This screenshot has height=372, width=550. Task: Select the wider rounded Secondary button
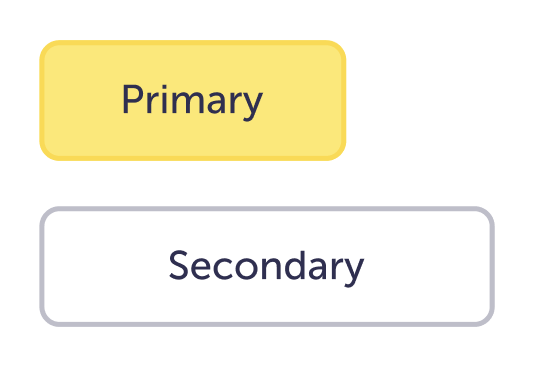pyautogui.click(x=267, y=266)
